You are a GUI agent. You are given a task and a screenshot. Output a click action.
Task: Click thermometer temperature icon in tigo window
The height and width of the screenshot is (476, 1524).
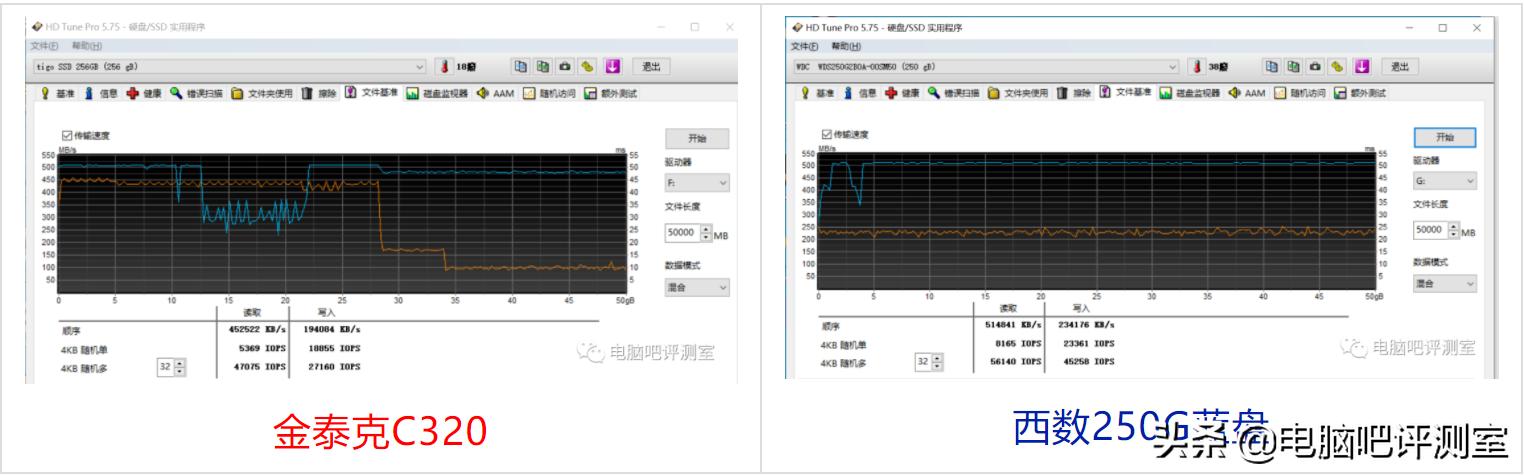[446, 66]
